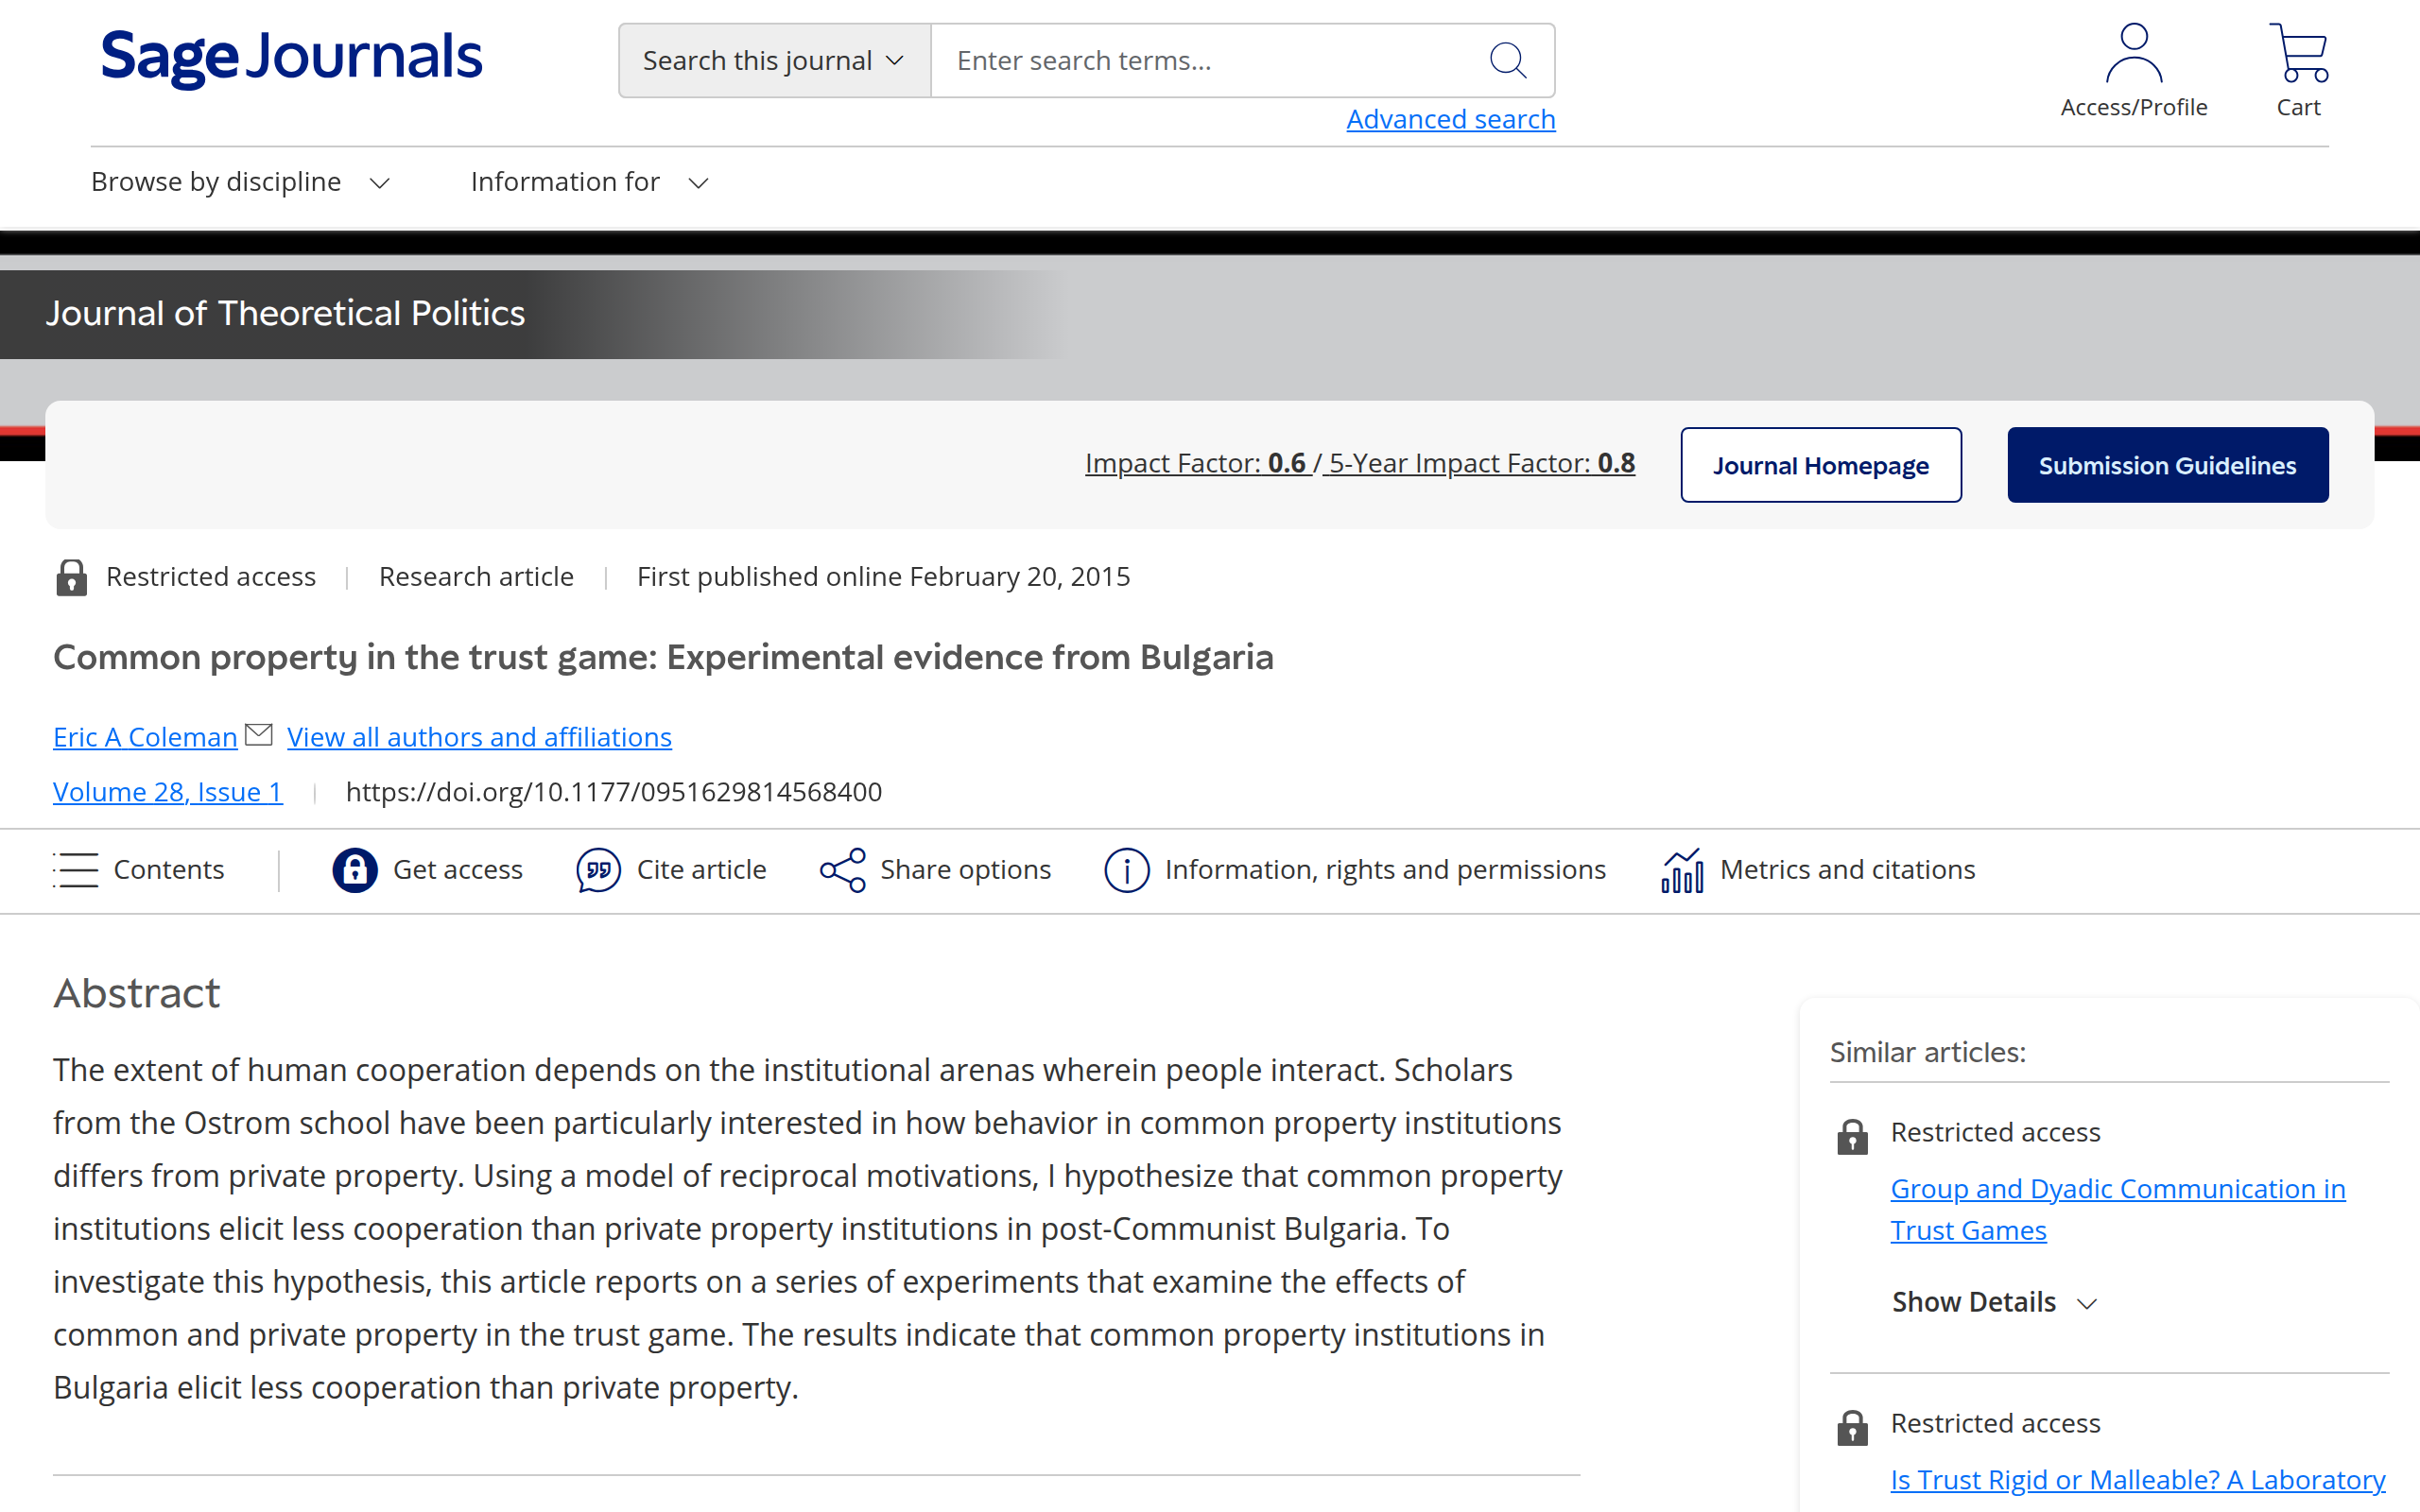Click the Journal of Theoretical Politics title
The image size is (2420, 1512).
click(285, 314)
